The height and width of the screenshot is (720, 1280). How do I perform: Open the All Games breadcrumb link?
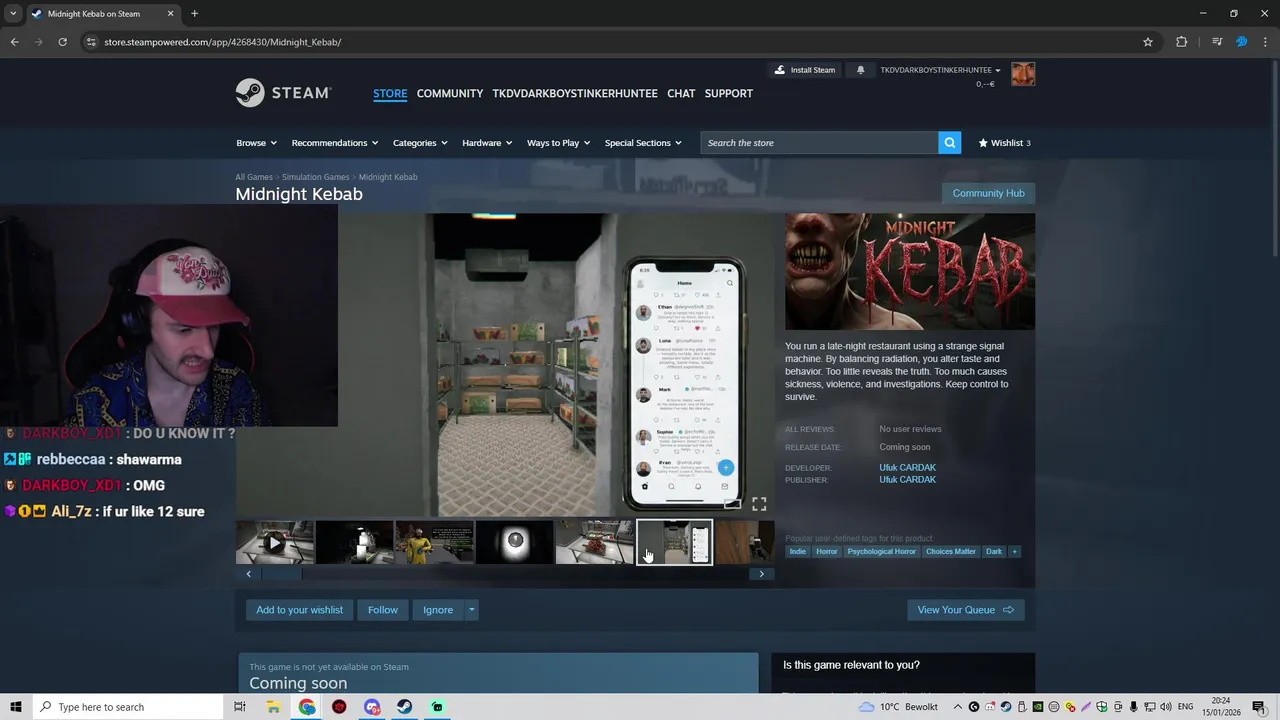click(x=254, y=177)
